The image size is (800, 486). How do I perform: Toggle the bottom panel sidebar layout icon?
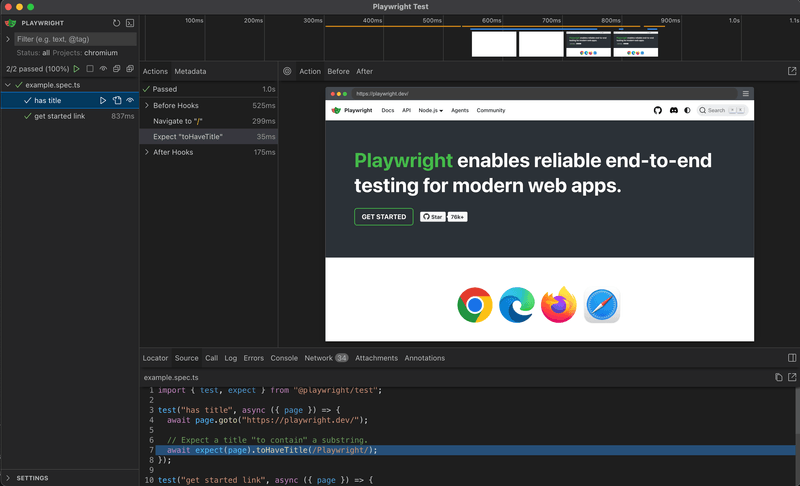[x=792, y=358]
